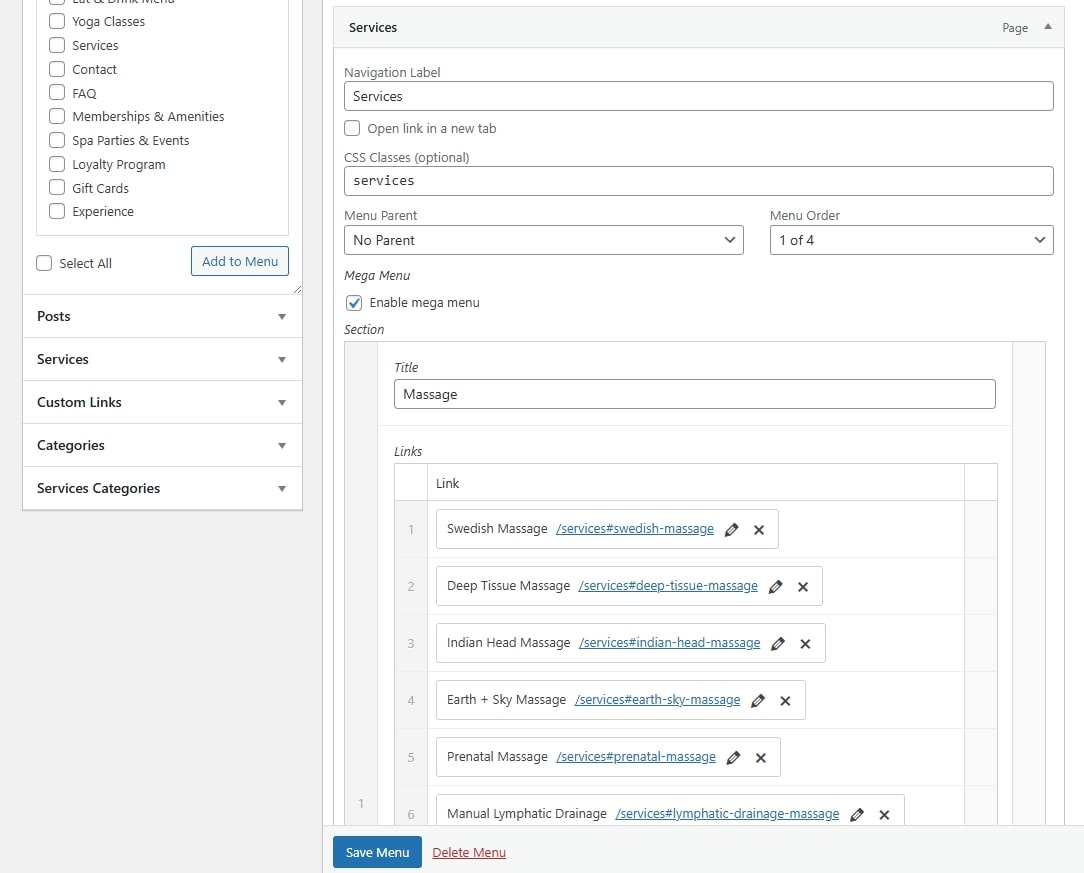The width and height of the screenshot is (1084, 873).
Task: Click the Save Menu button
Action: [x=377, y=852]
